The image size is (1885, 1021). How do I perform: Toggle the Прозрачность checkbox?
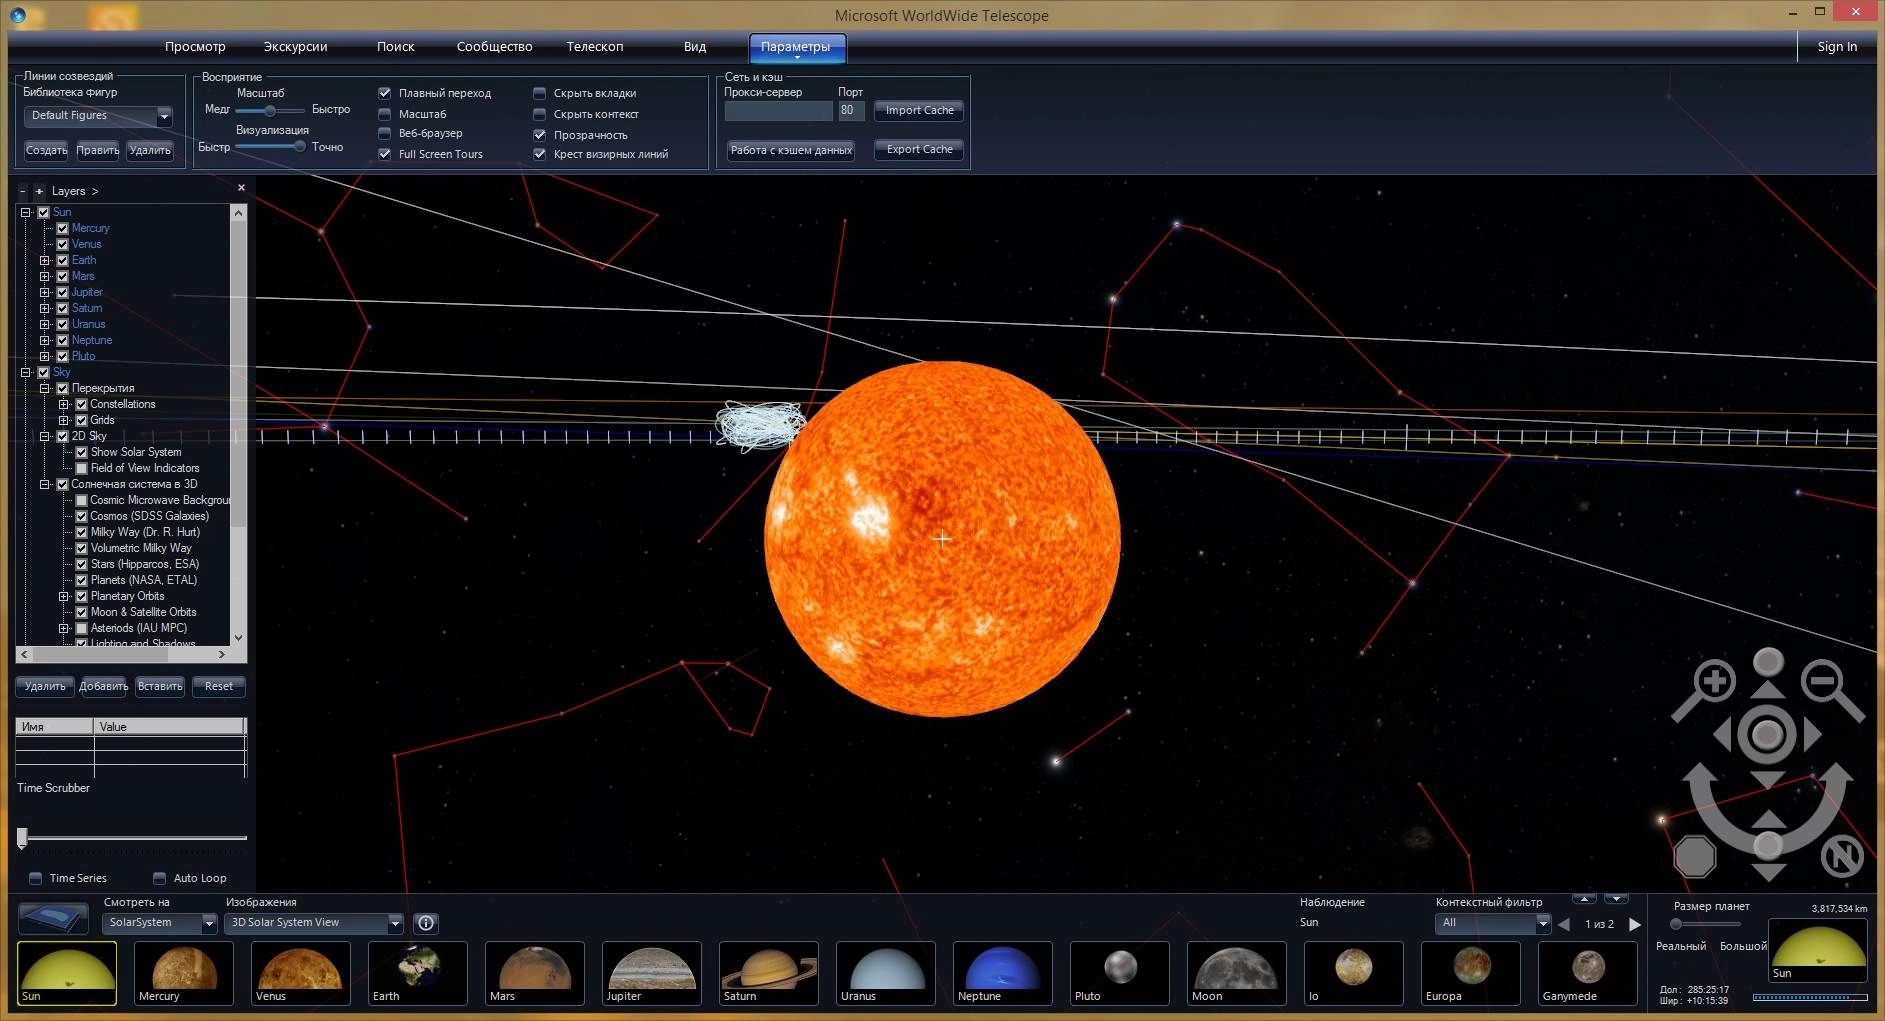click(540, 135)
